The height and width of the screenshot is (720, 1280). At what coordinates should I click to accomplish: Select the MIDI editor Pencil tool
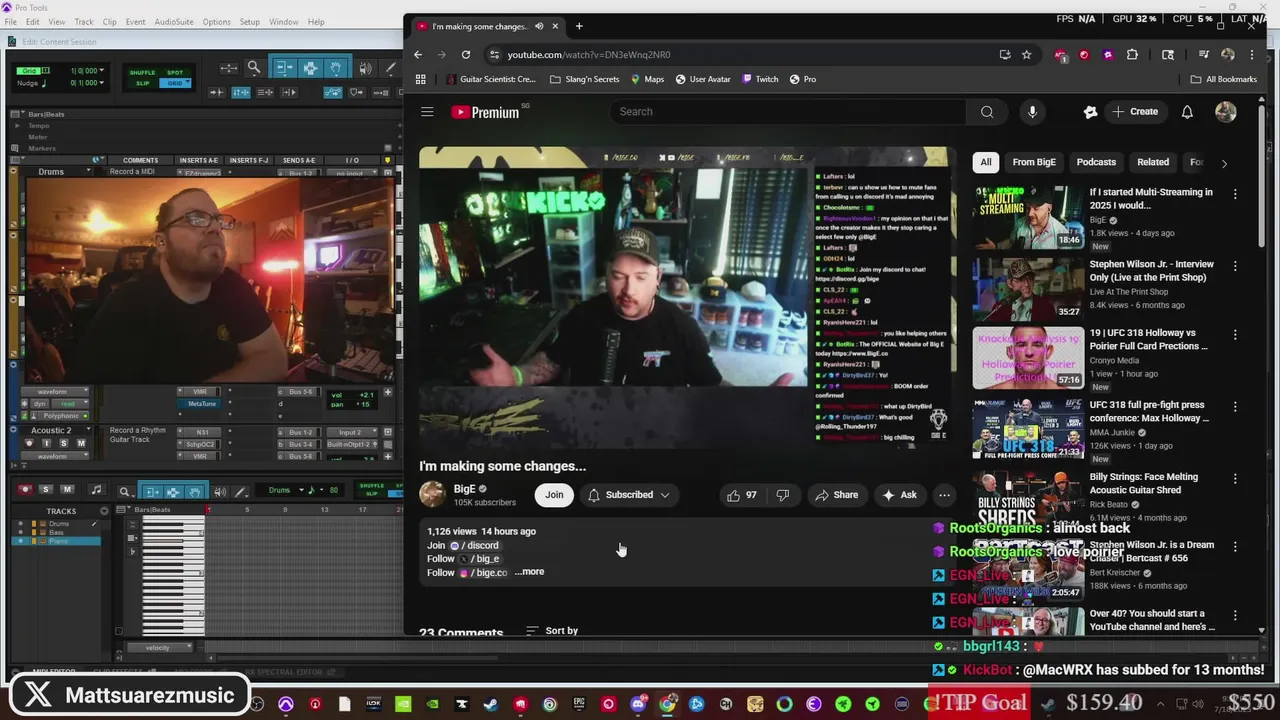pos(240,492)
